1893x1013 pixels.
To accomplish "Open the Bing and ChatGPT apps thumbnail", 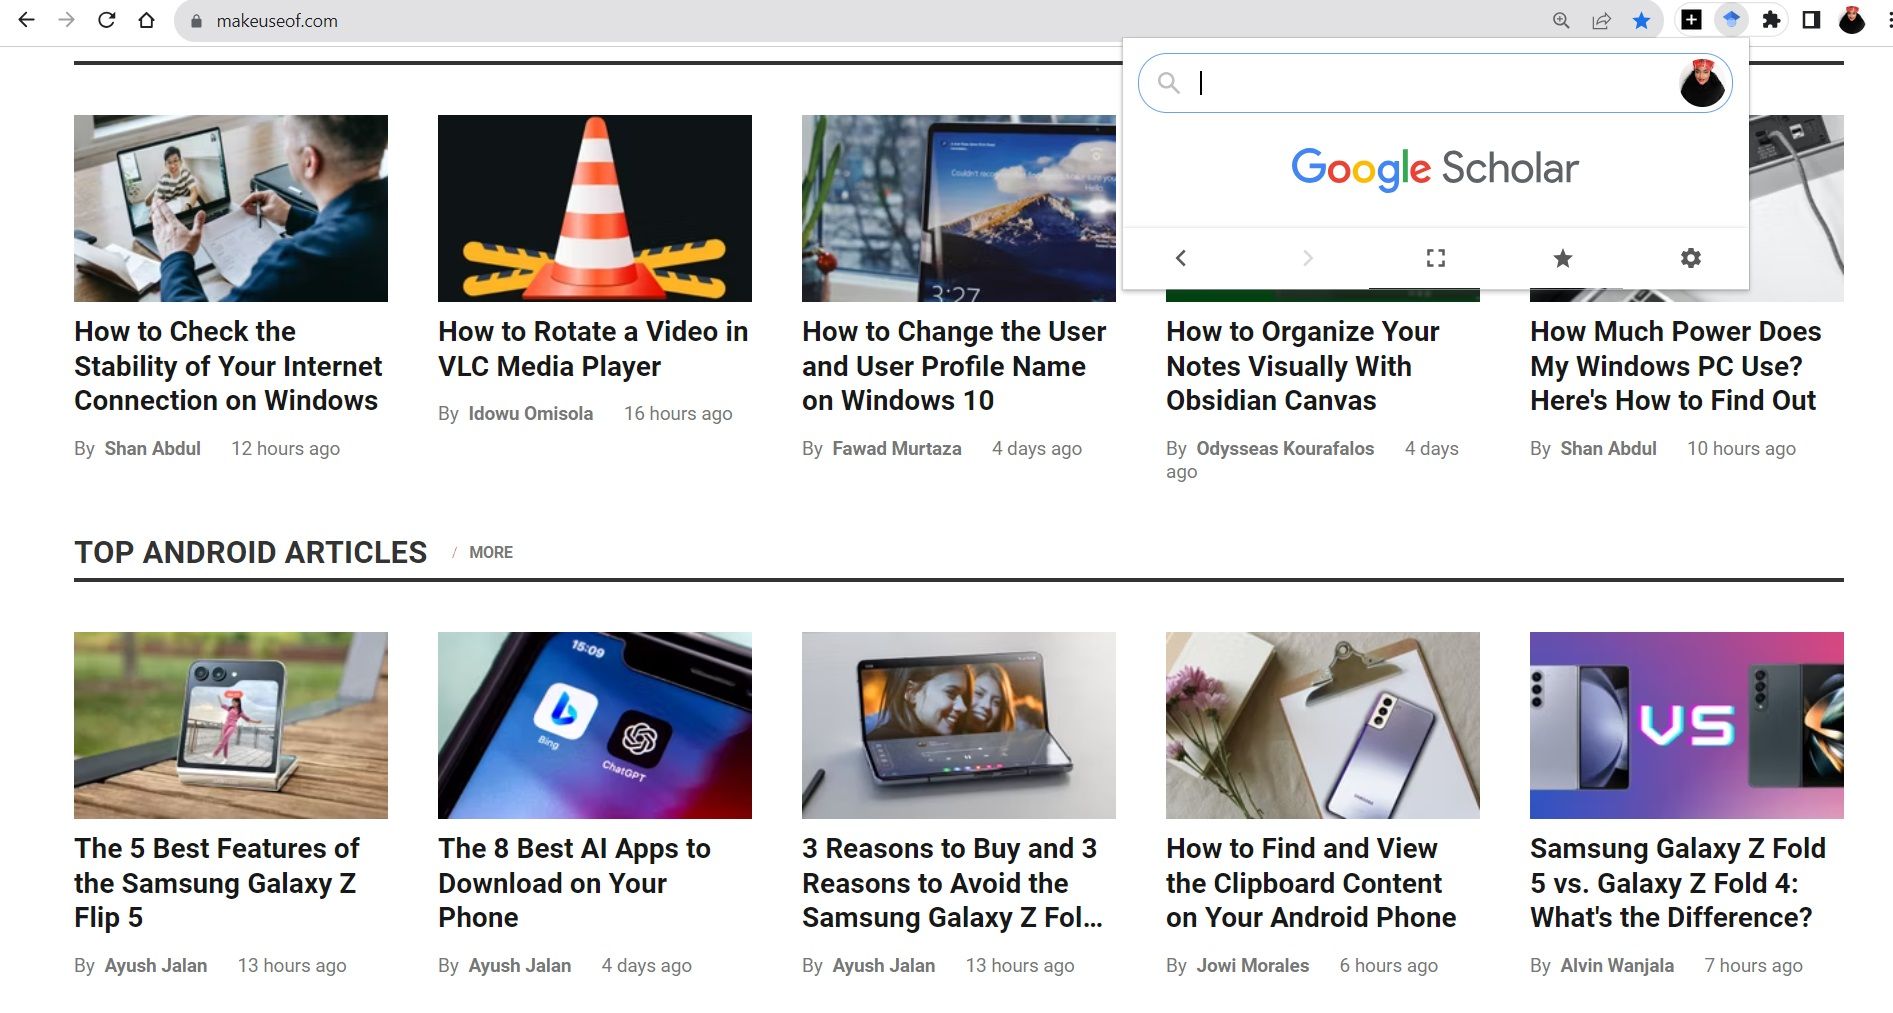I will point(595,725).
